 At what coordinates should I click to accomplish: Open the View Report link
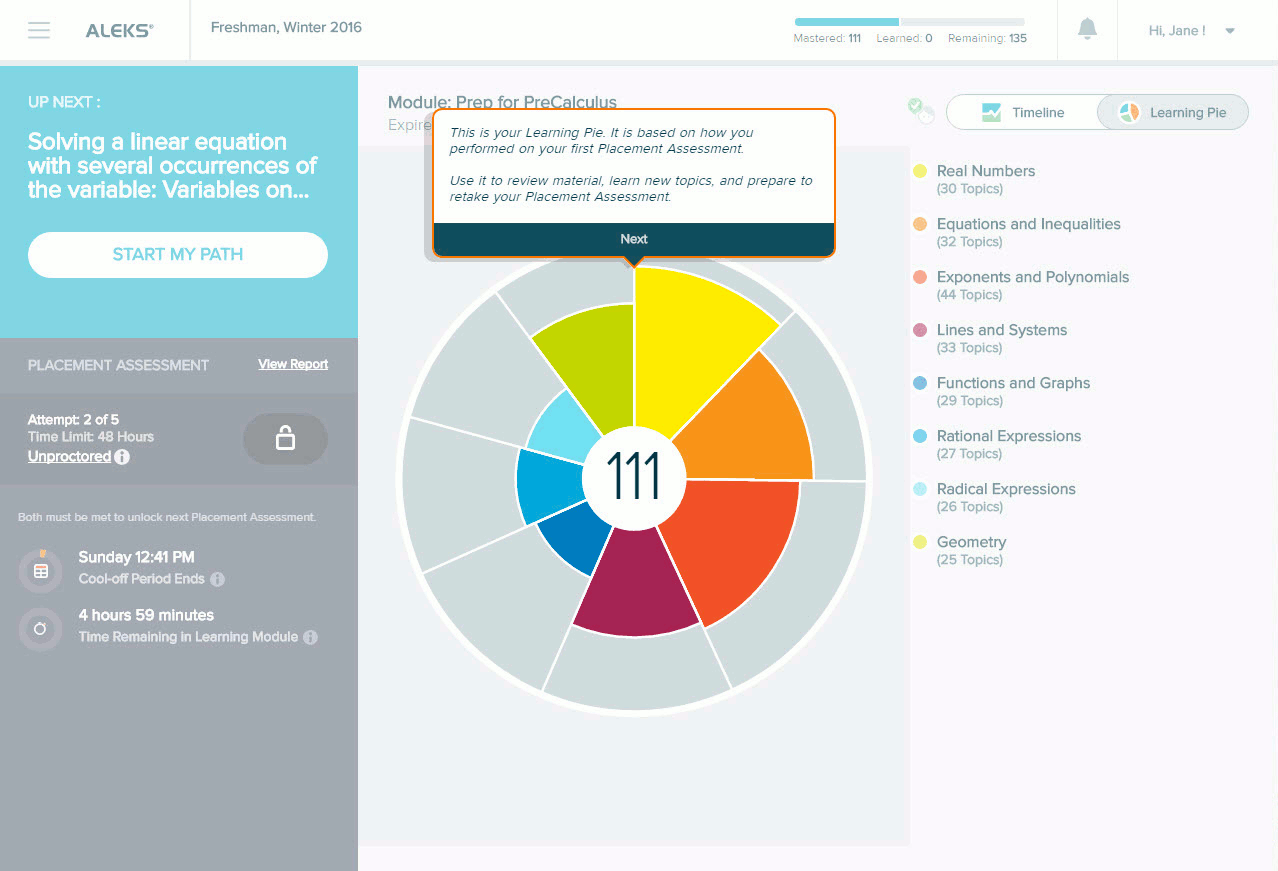(x=293, y=364)
